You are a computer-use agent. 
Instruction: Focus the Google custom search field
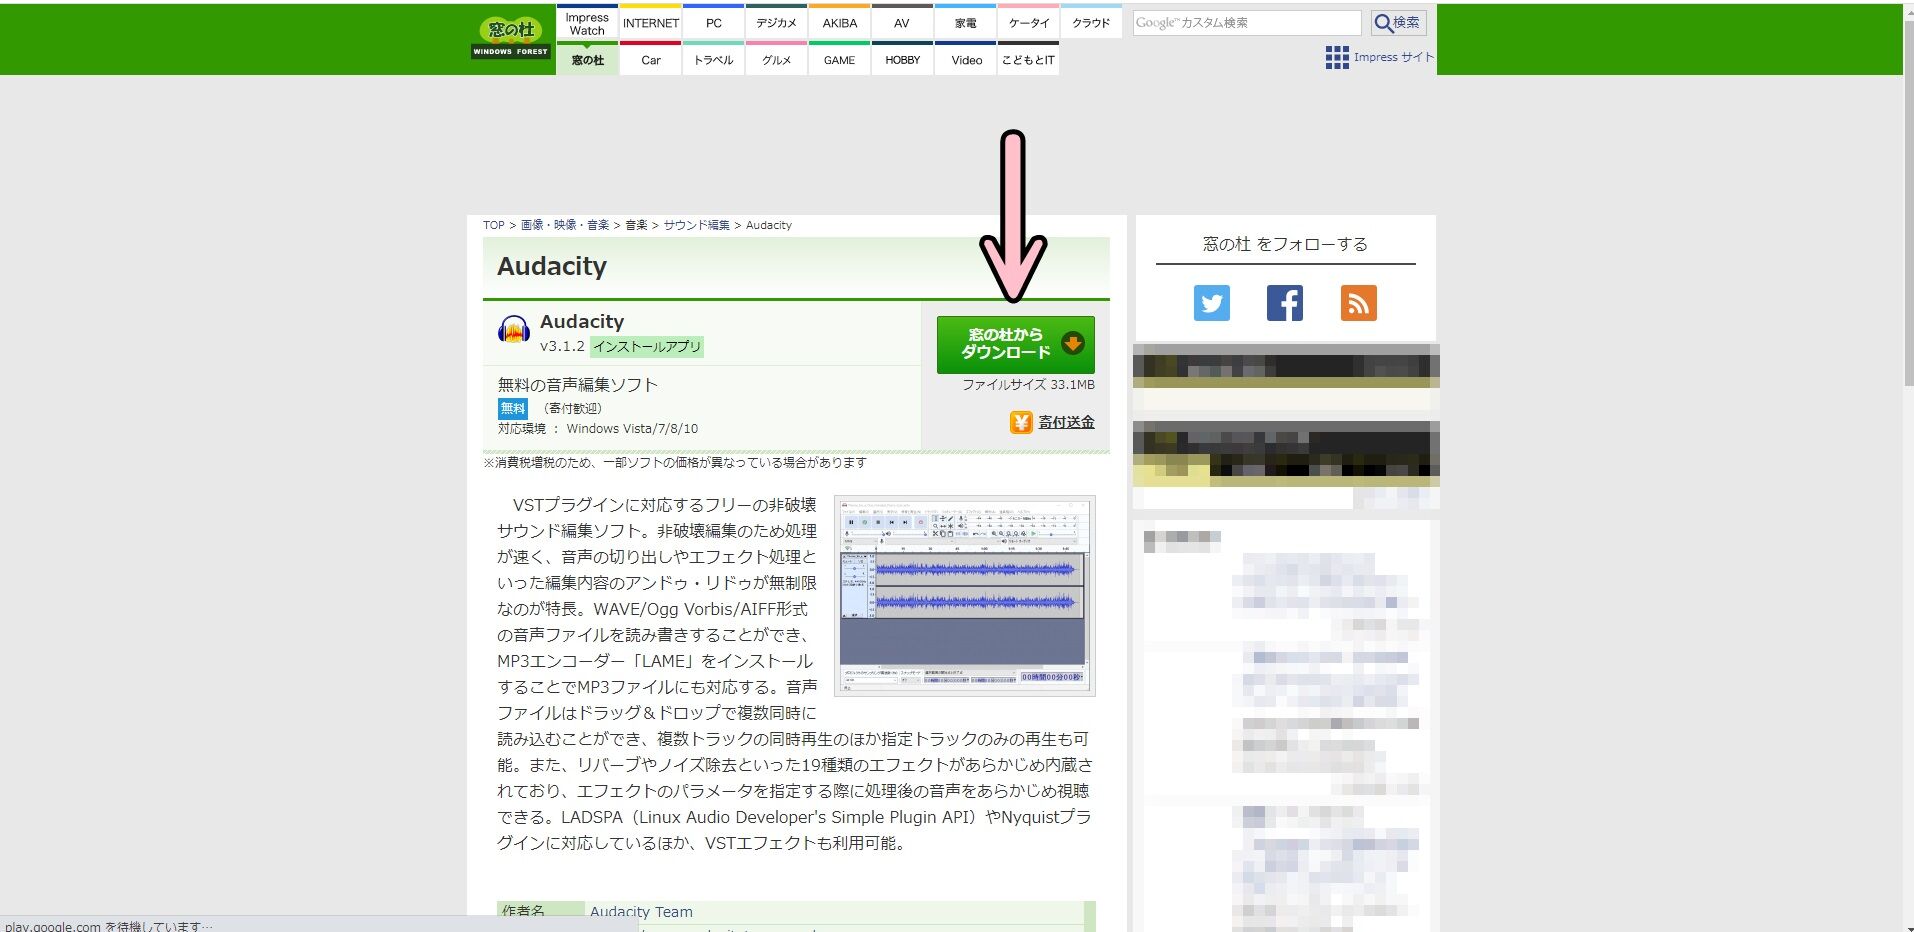[x=1246, y=23]
